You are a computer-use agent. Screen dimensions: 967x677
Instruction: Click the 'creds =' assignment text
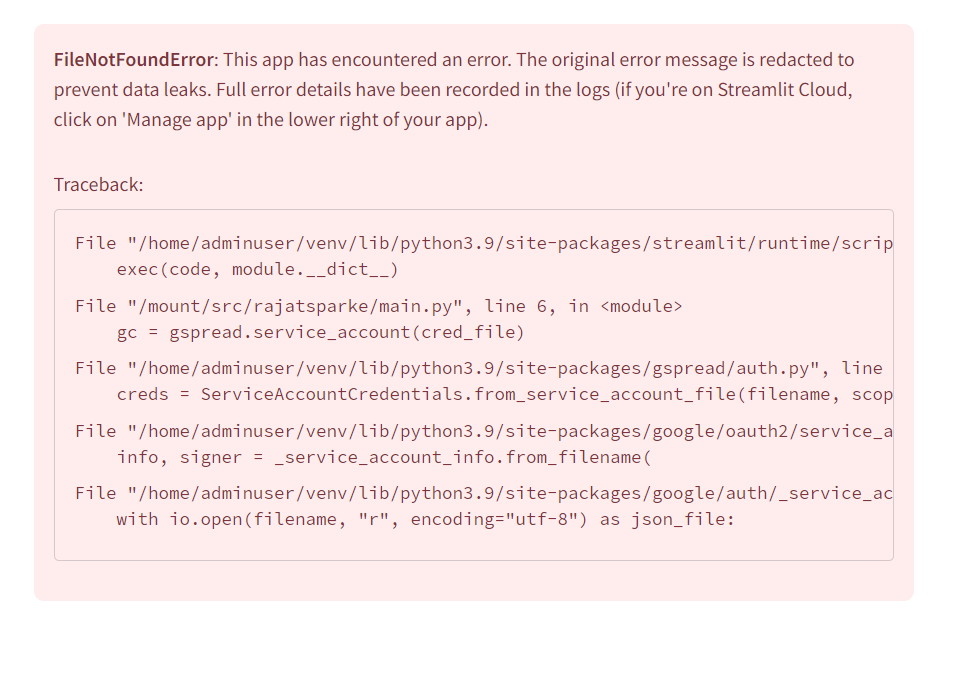pos(153,394)
